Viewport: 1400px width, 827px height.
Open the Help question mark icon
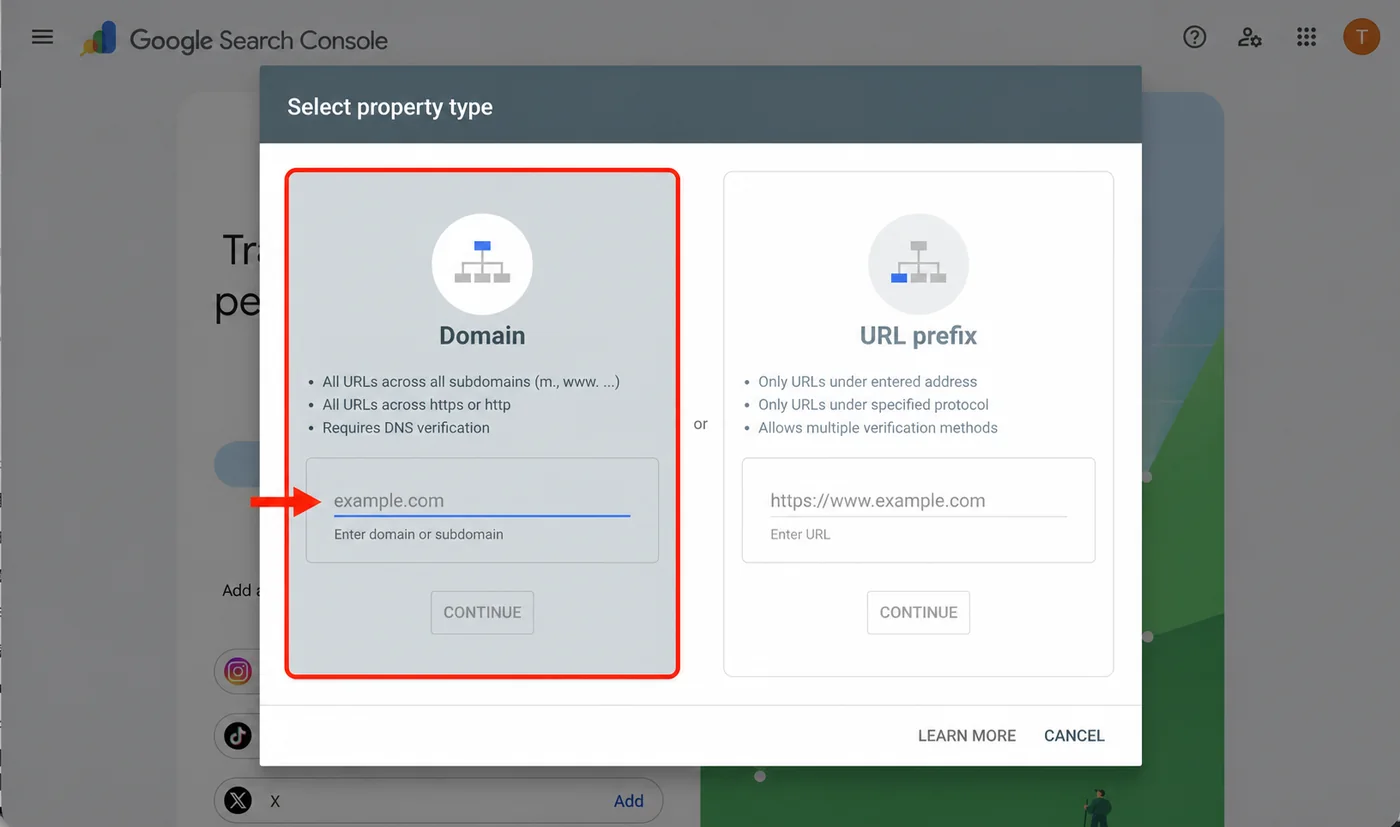click(x=1194, y=38)
